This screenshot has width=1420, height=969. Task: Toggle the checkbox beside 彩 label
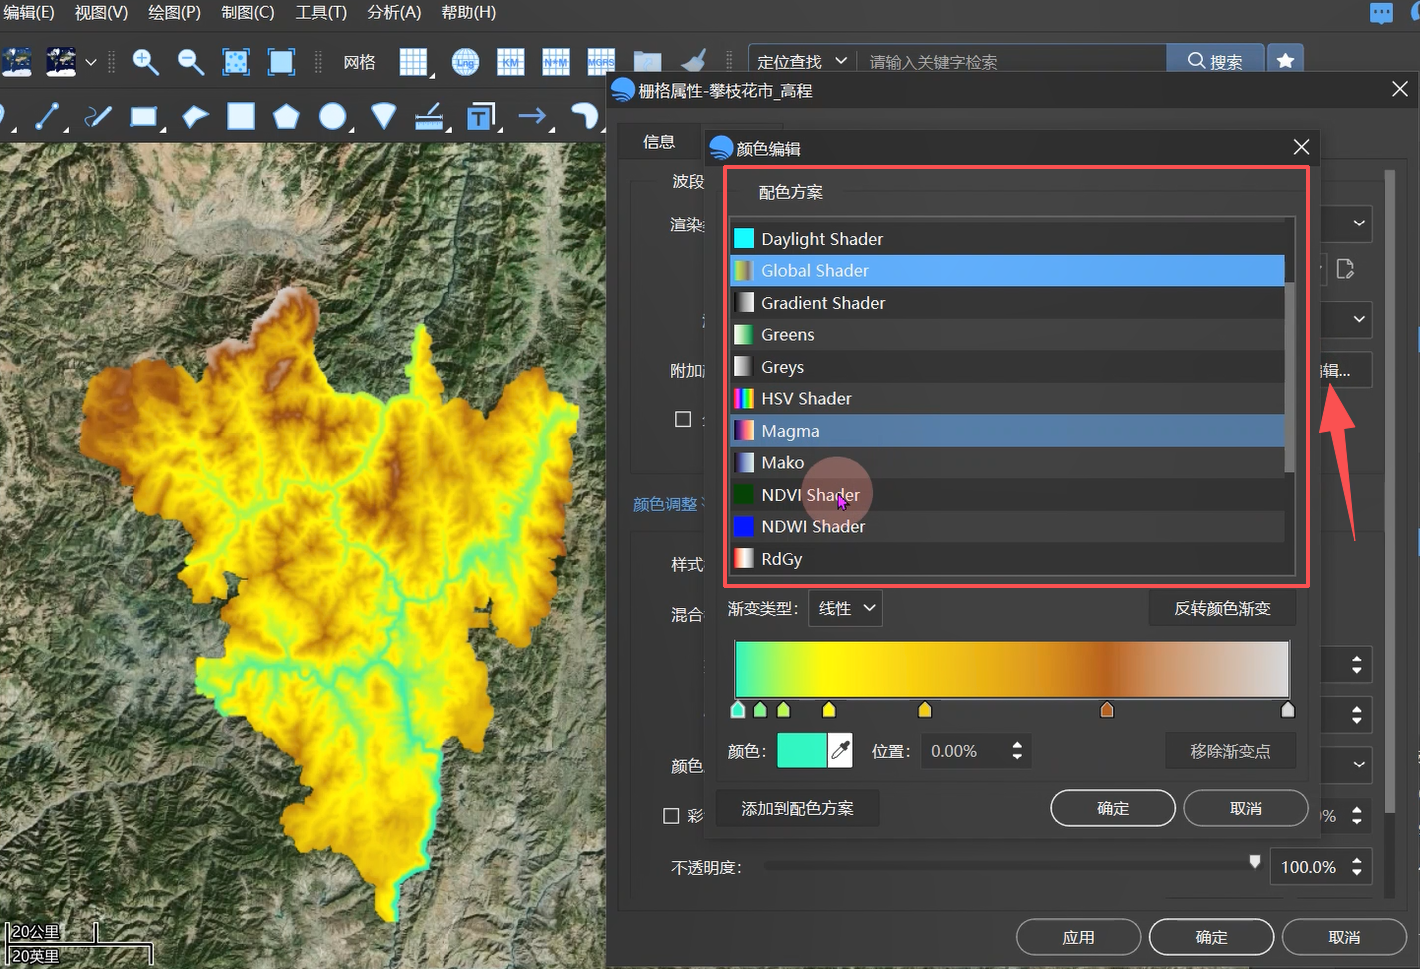672,816
